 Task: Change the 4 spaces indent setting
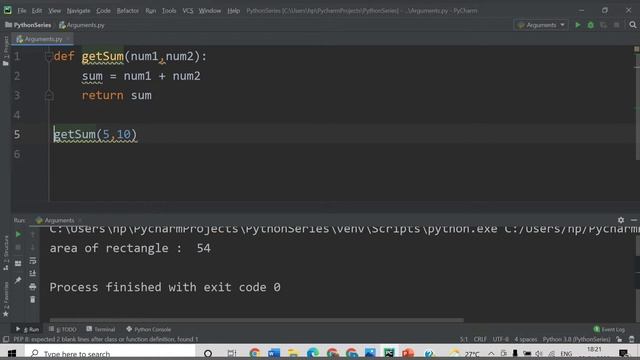click(x=526, y=339)
